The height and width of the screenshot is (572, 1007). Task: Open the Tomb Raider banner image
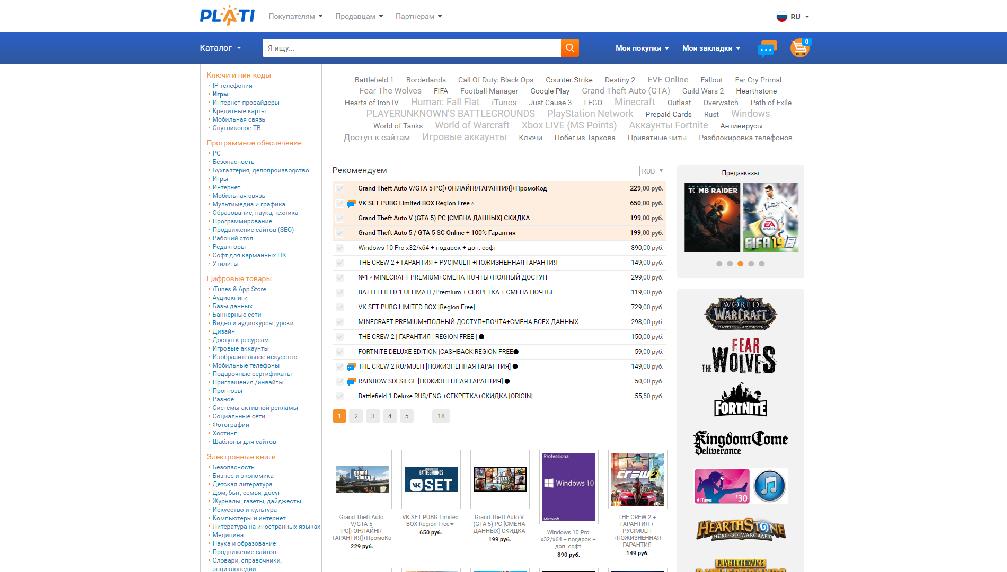(712, 217)
